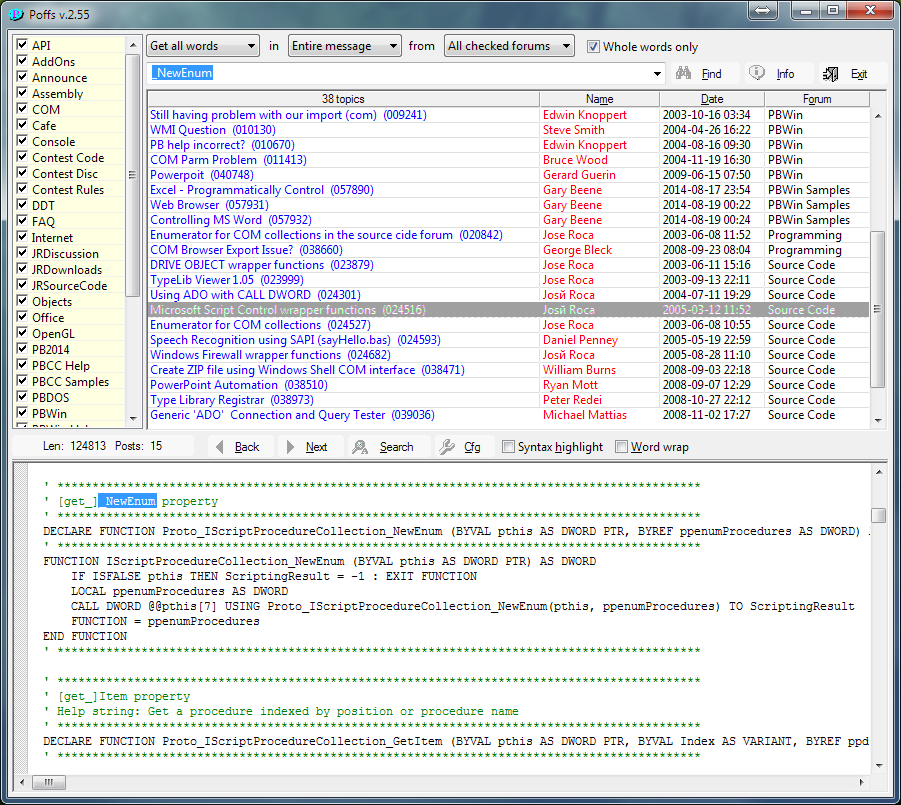Uncheck the OpenGL forum checkbox
This screenshot has width=901, height=805.
tap(22, 333)
